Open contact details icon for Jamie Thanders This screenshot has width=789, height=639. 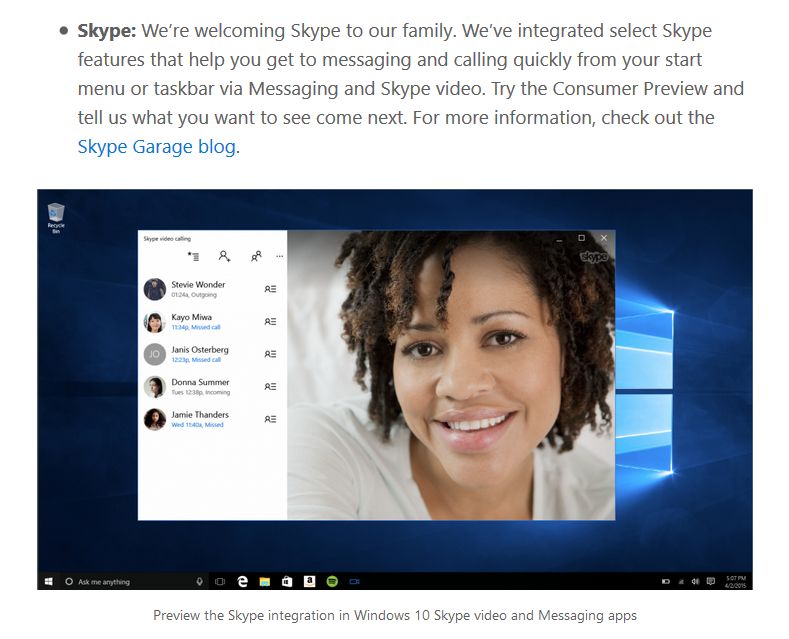coord(270,419)
